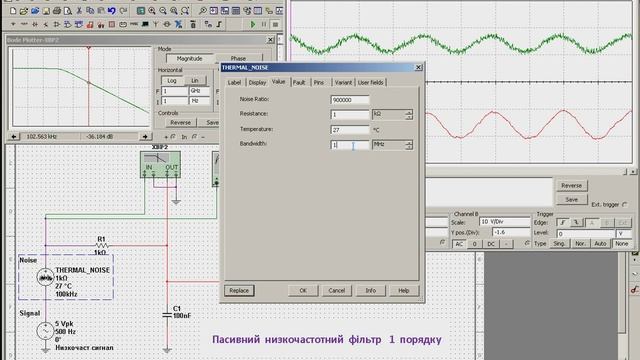Click the oscilloscope Save button
The height and width of the screenshot is (360, 640).
tap(571, 200)
